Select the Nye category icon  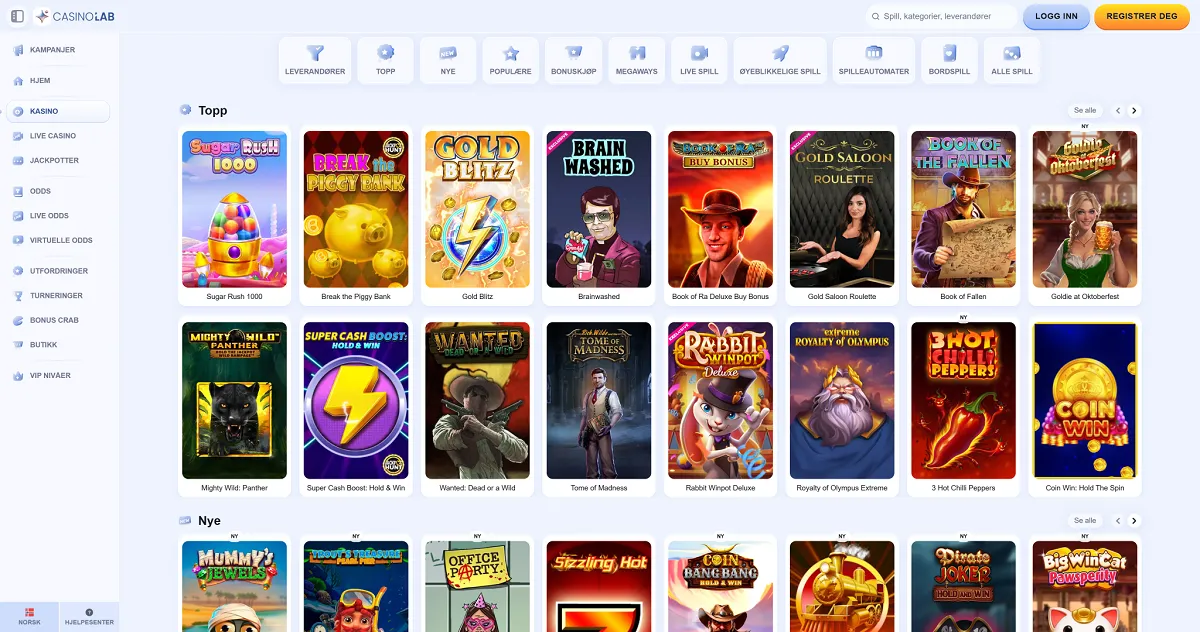448,53
